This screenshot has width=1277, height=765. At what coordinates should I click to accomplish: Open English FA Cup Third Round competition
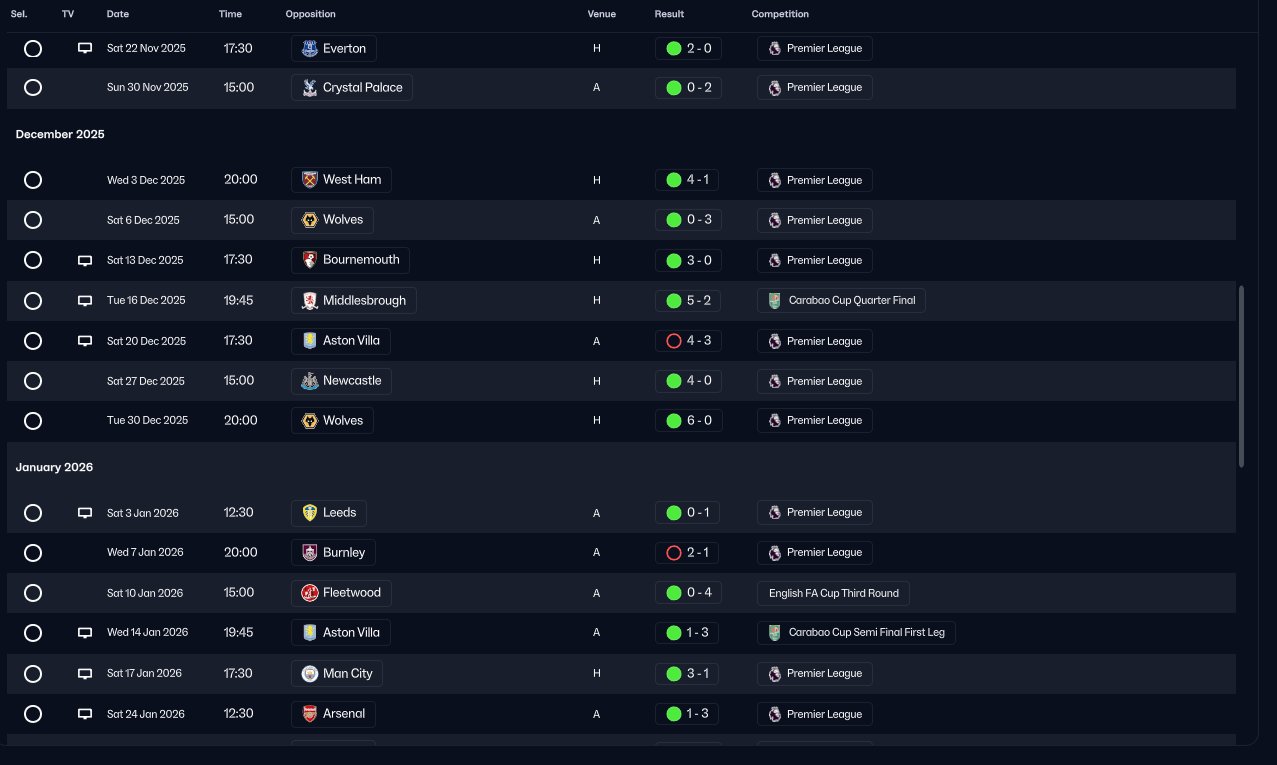click(833, 593)
